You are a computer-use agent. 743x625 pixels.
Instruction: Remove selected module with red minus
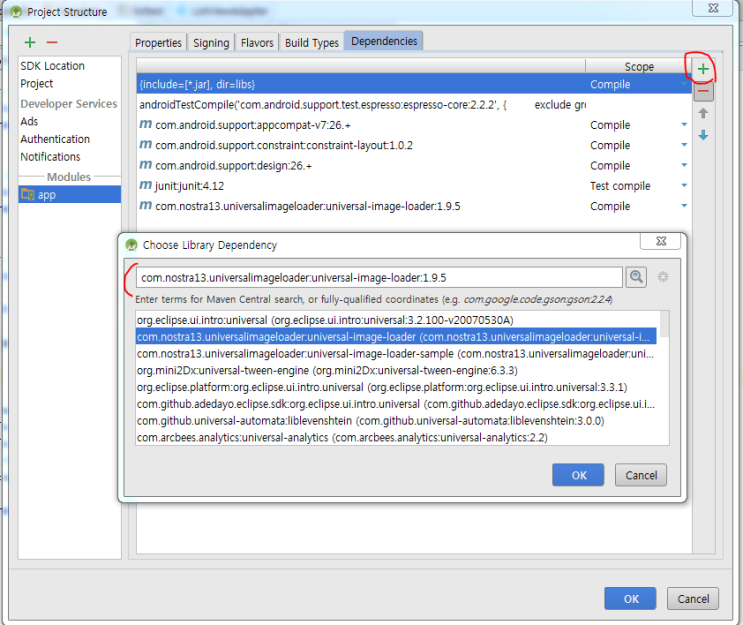tap(52, 42)
